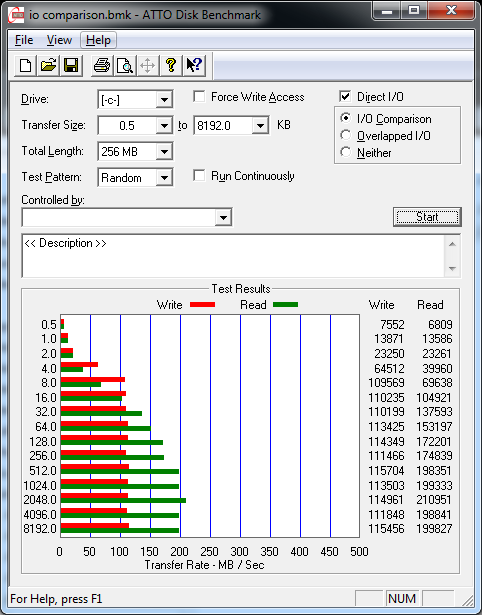This screenshot has width=482, height=615.
Task: Open a benchmark file via folder icon
Action: (48, 65)
